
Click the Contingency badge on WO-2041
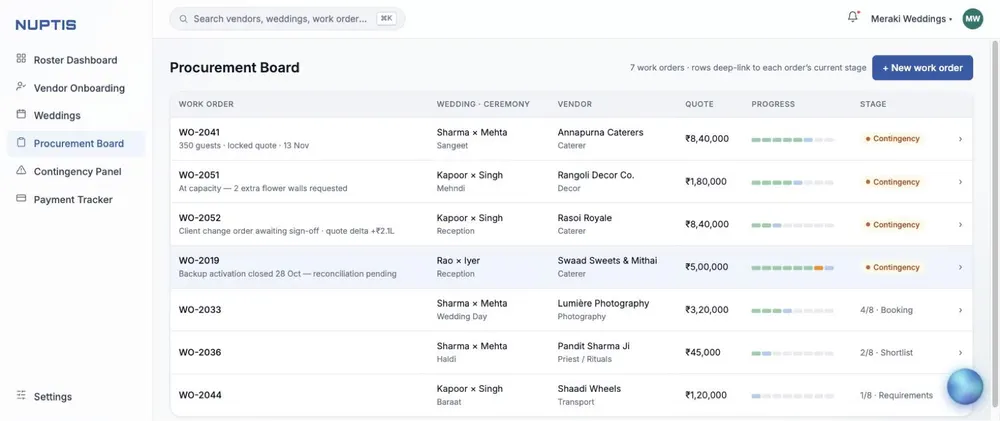coord(892,139)
